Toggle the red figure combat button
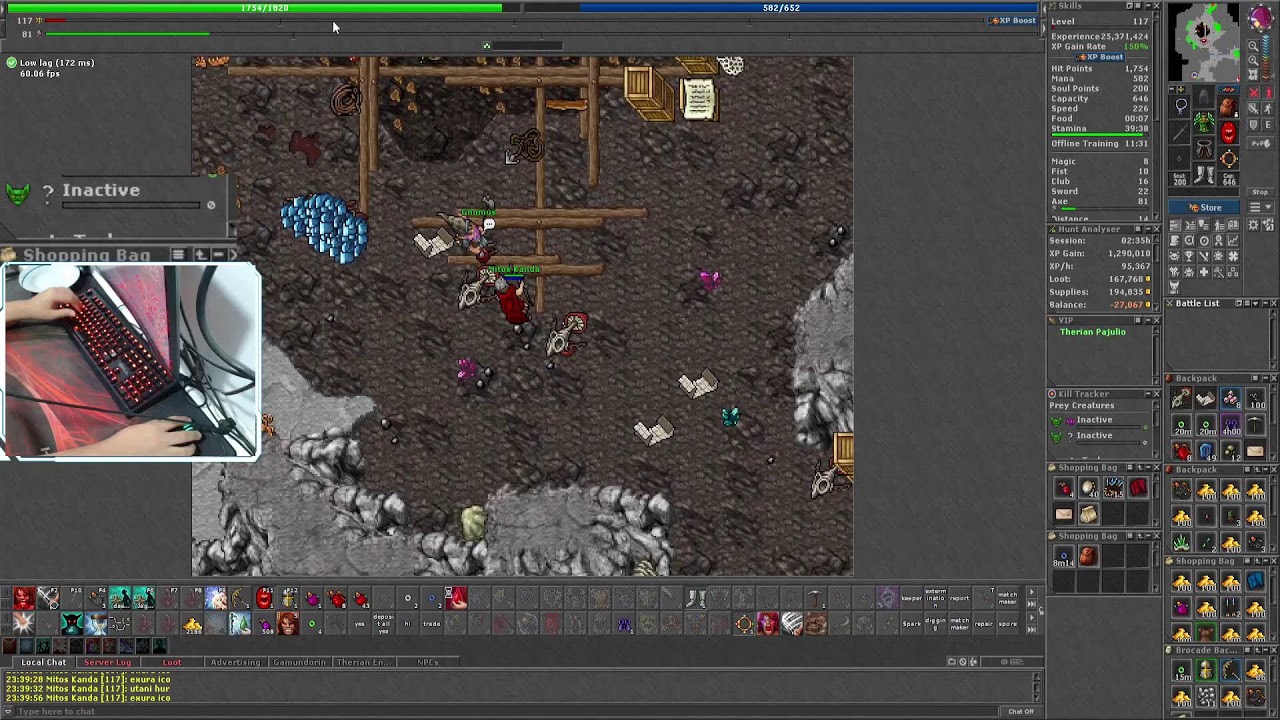 click(x=1268, y=92)
